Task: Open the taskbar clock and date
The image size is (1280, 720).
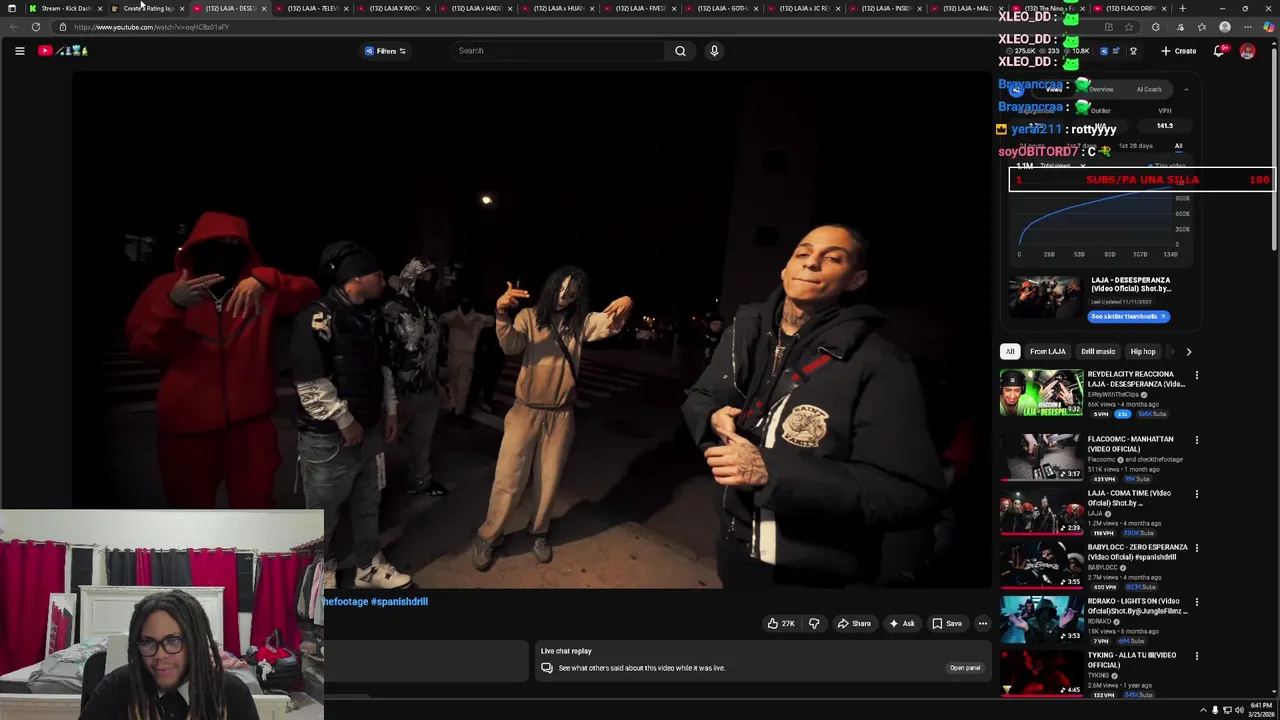Action: pos(1260,710)
